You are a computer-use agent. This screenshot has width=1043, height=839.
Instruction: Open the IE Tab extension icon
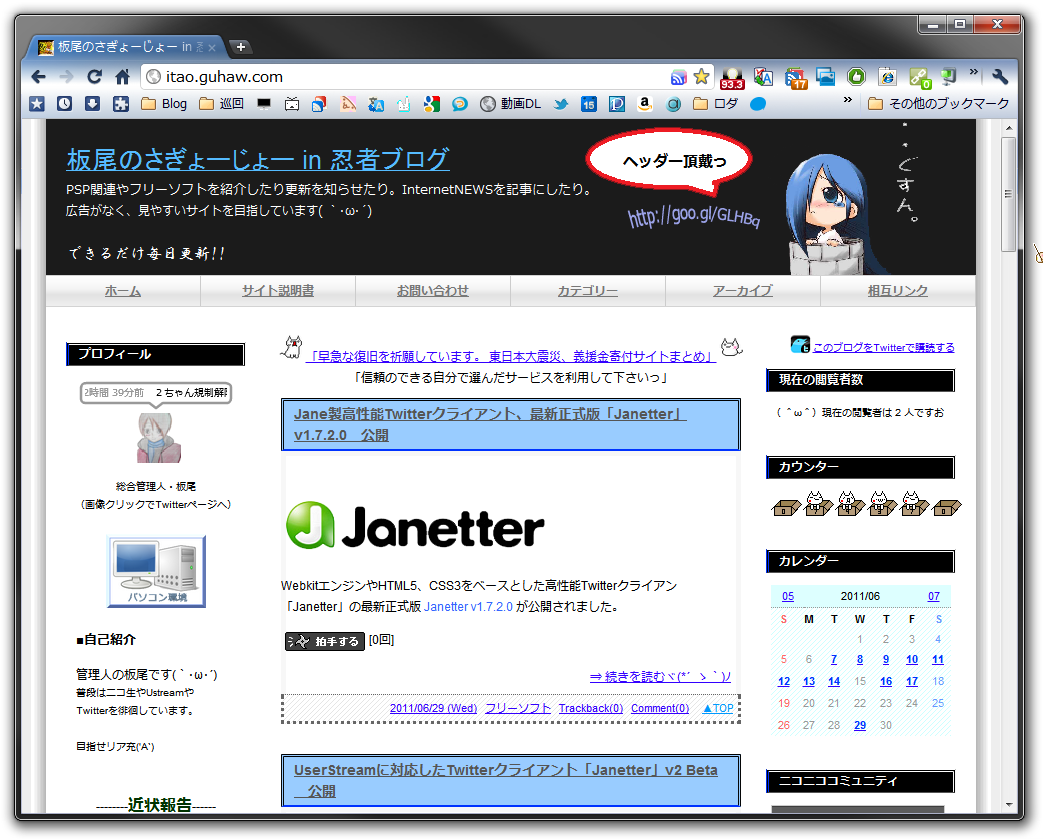(887, 77)
